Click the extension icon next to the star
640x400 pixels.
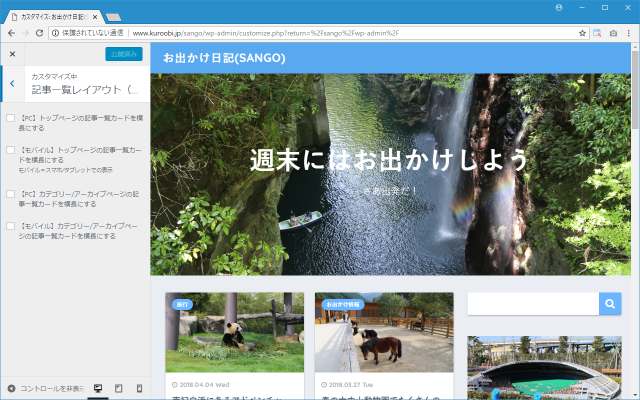tap(597, 33)
